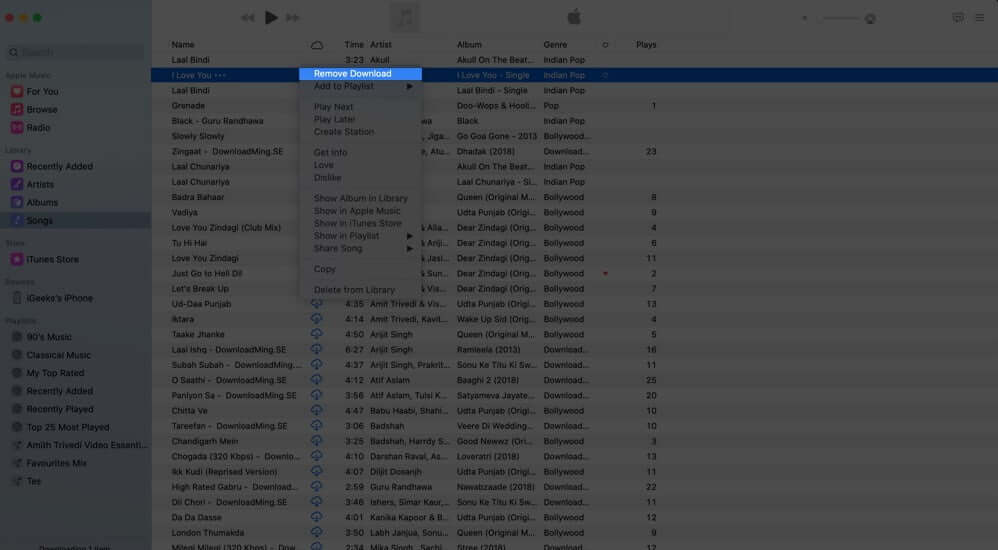Open Recently Added under Library
The image size is (998, 550).
coord(59,166)
